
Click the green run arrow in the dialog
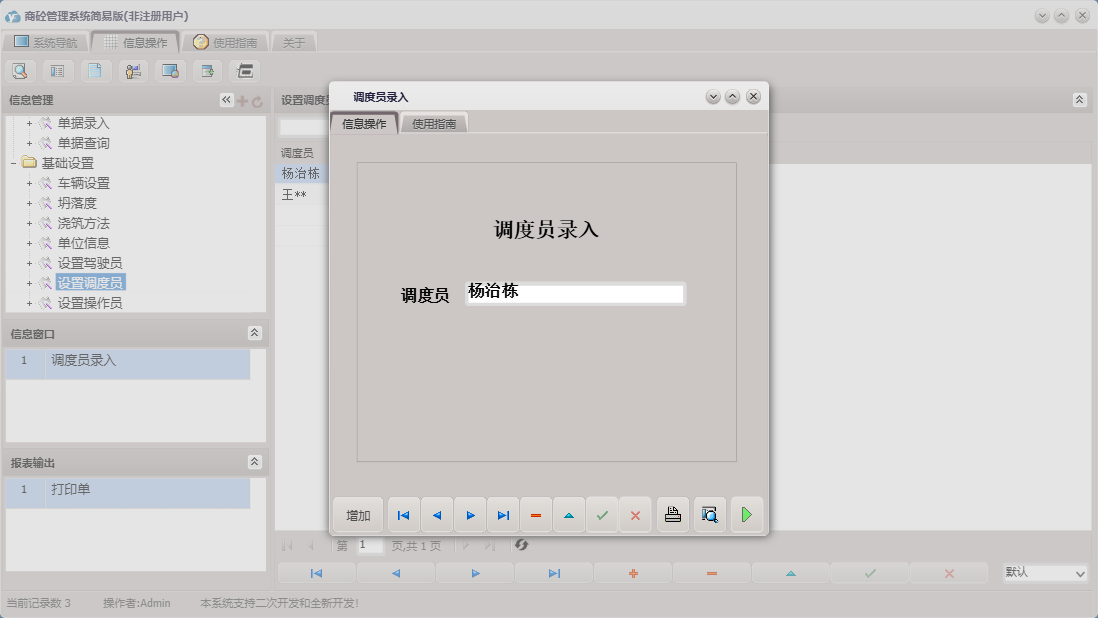coord(747,514)
